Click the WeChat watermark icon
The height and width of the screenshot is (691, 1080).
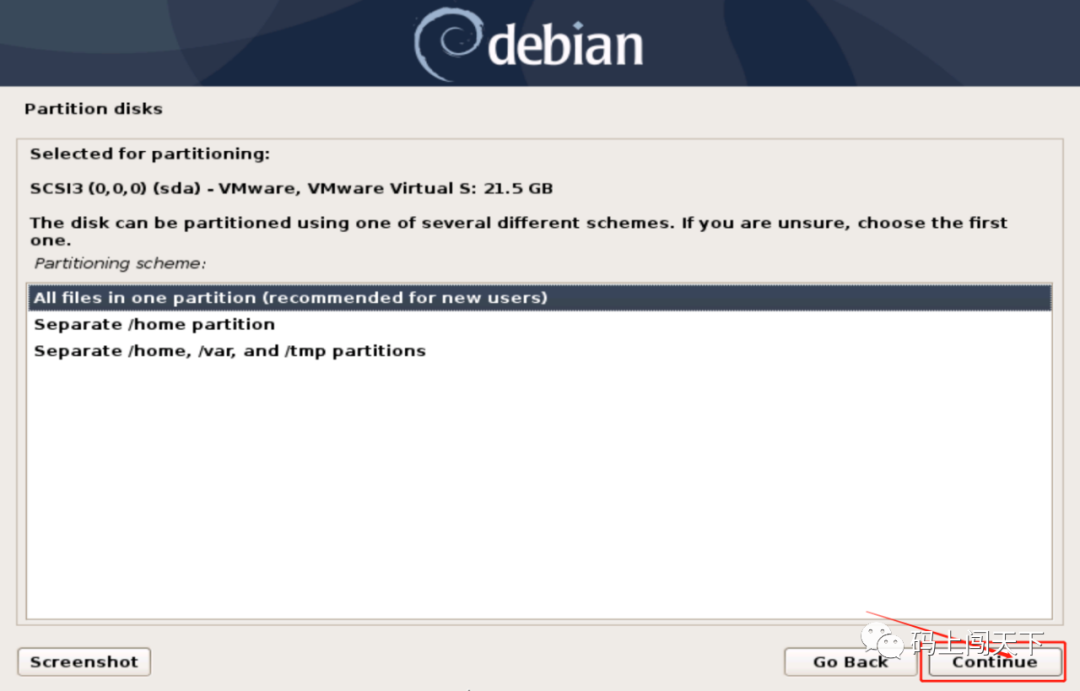pyautogui.click(x=882, y=642)
